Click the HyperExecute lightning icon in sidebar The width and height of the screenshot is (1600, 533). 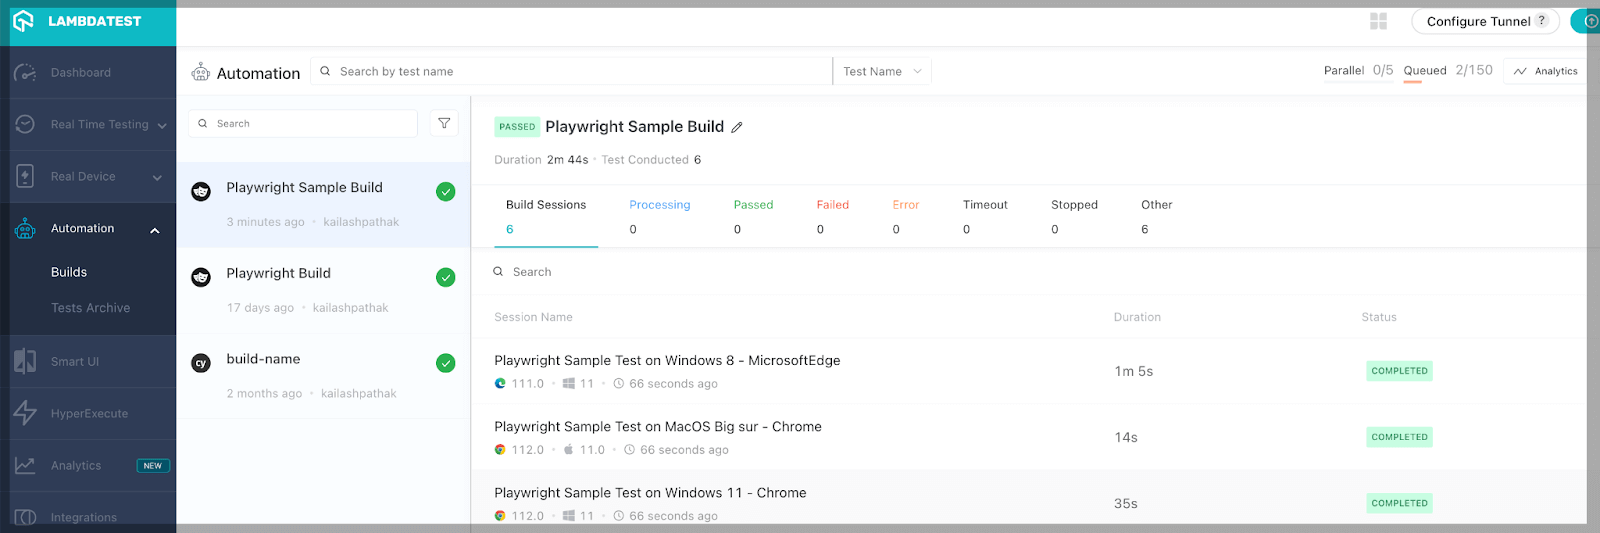[25, 413]
